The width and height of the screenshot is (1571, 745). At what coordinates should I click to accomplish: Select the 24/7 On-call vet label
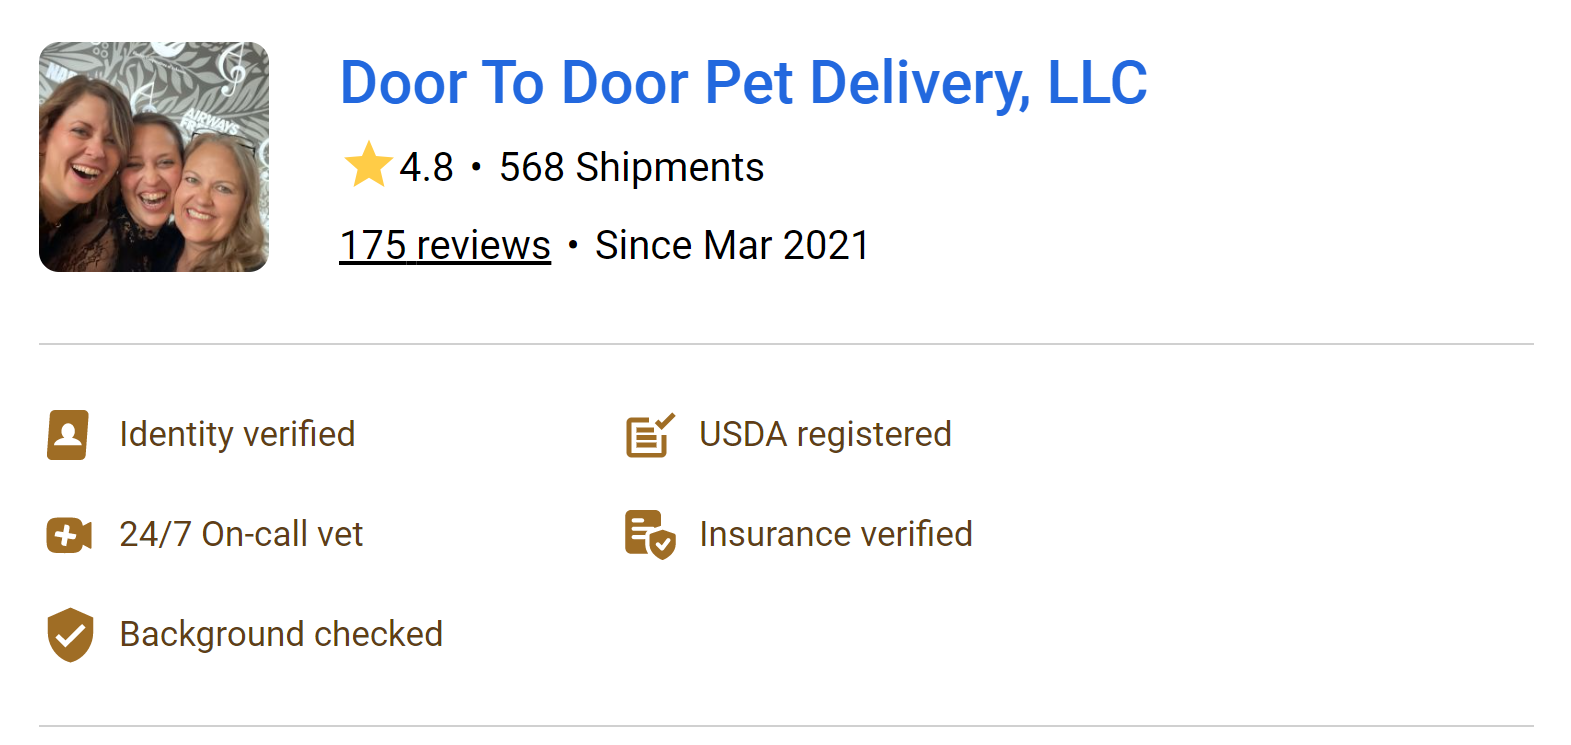(x=241, y=534)
